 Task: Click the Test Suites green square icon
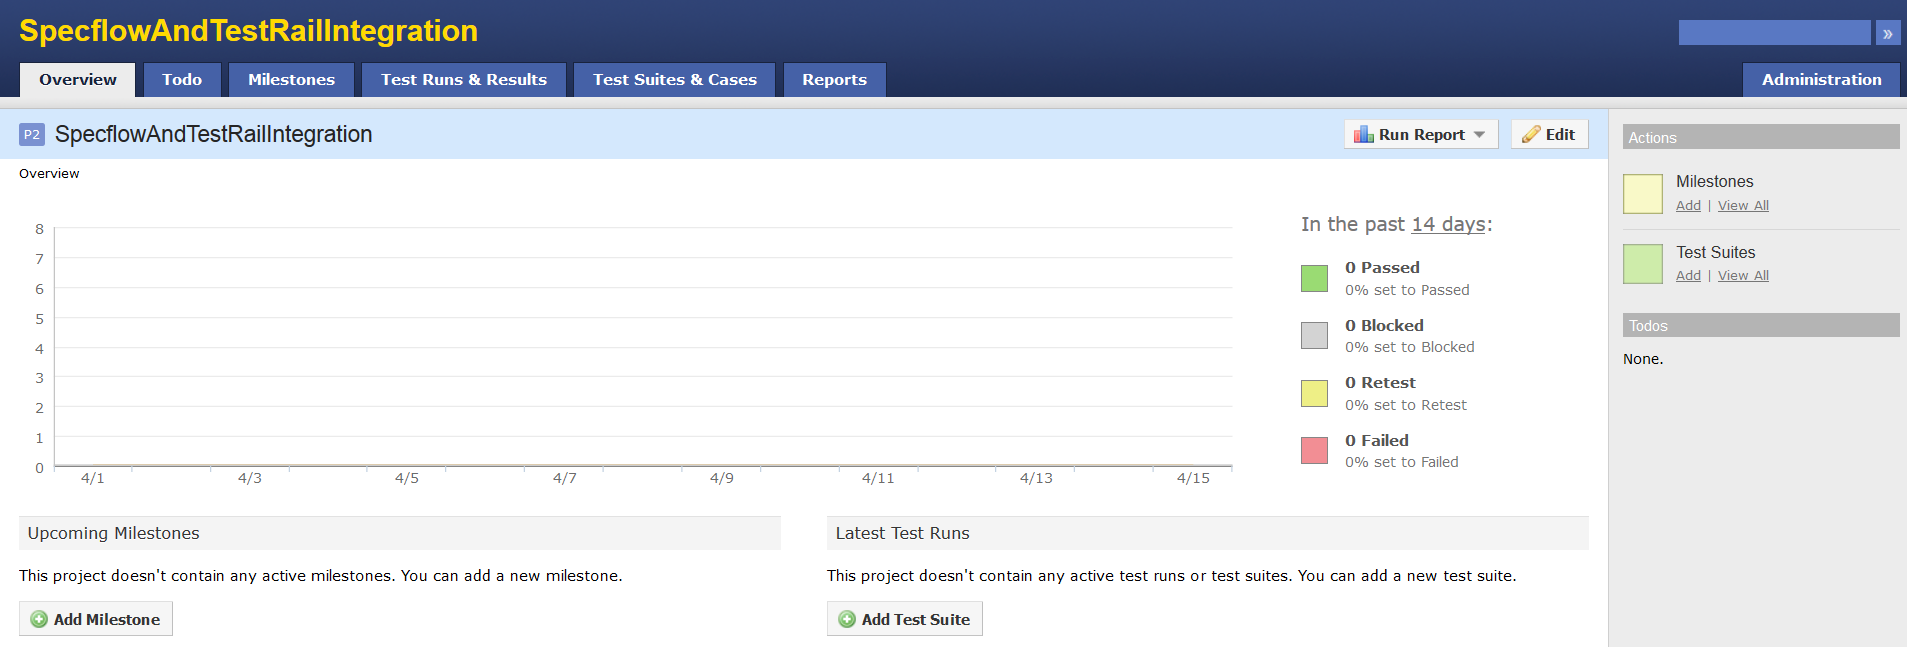pos(1642,264)
